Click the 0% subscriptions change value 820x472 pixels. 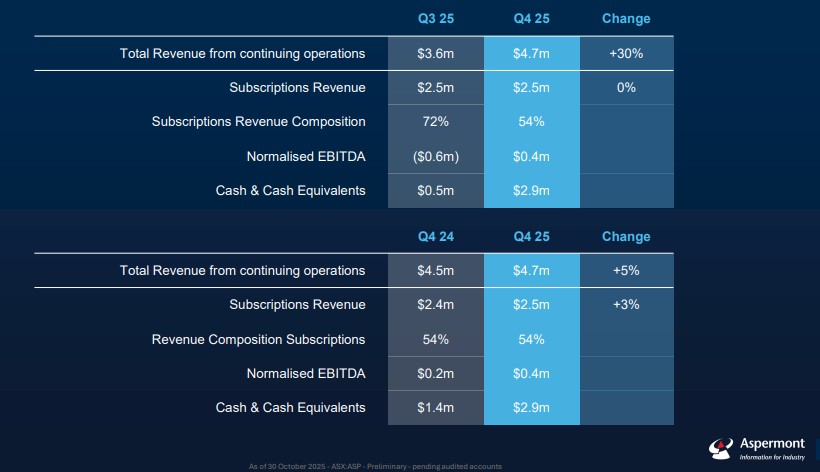pos(626,88)
